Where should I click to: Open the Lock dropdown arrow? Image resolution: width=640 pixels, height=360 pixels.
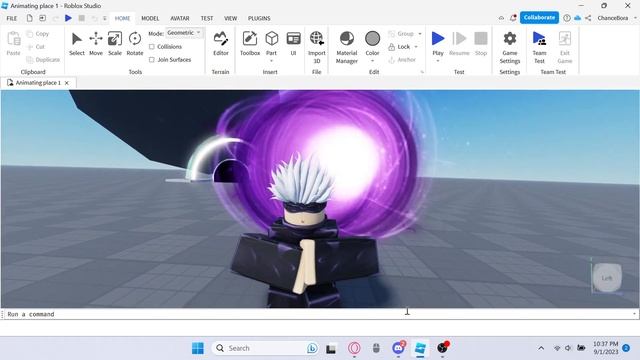point(416,47)
